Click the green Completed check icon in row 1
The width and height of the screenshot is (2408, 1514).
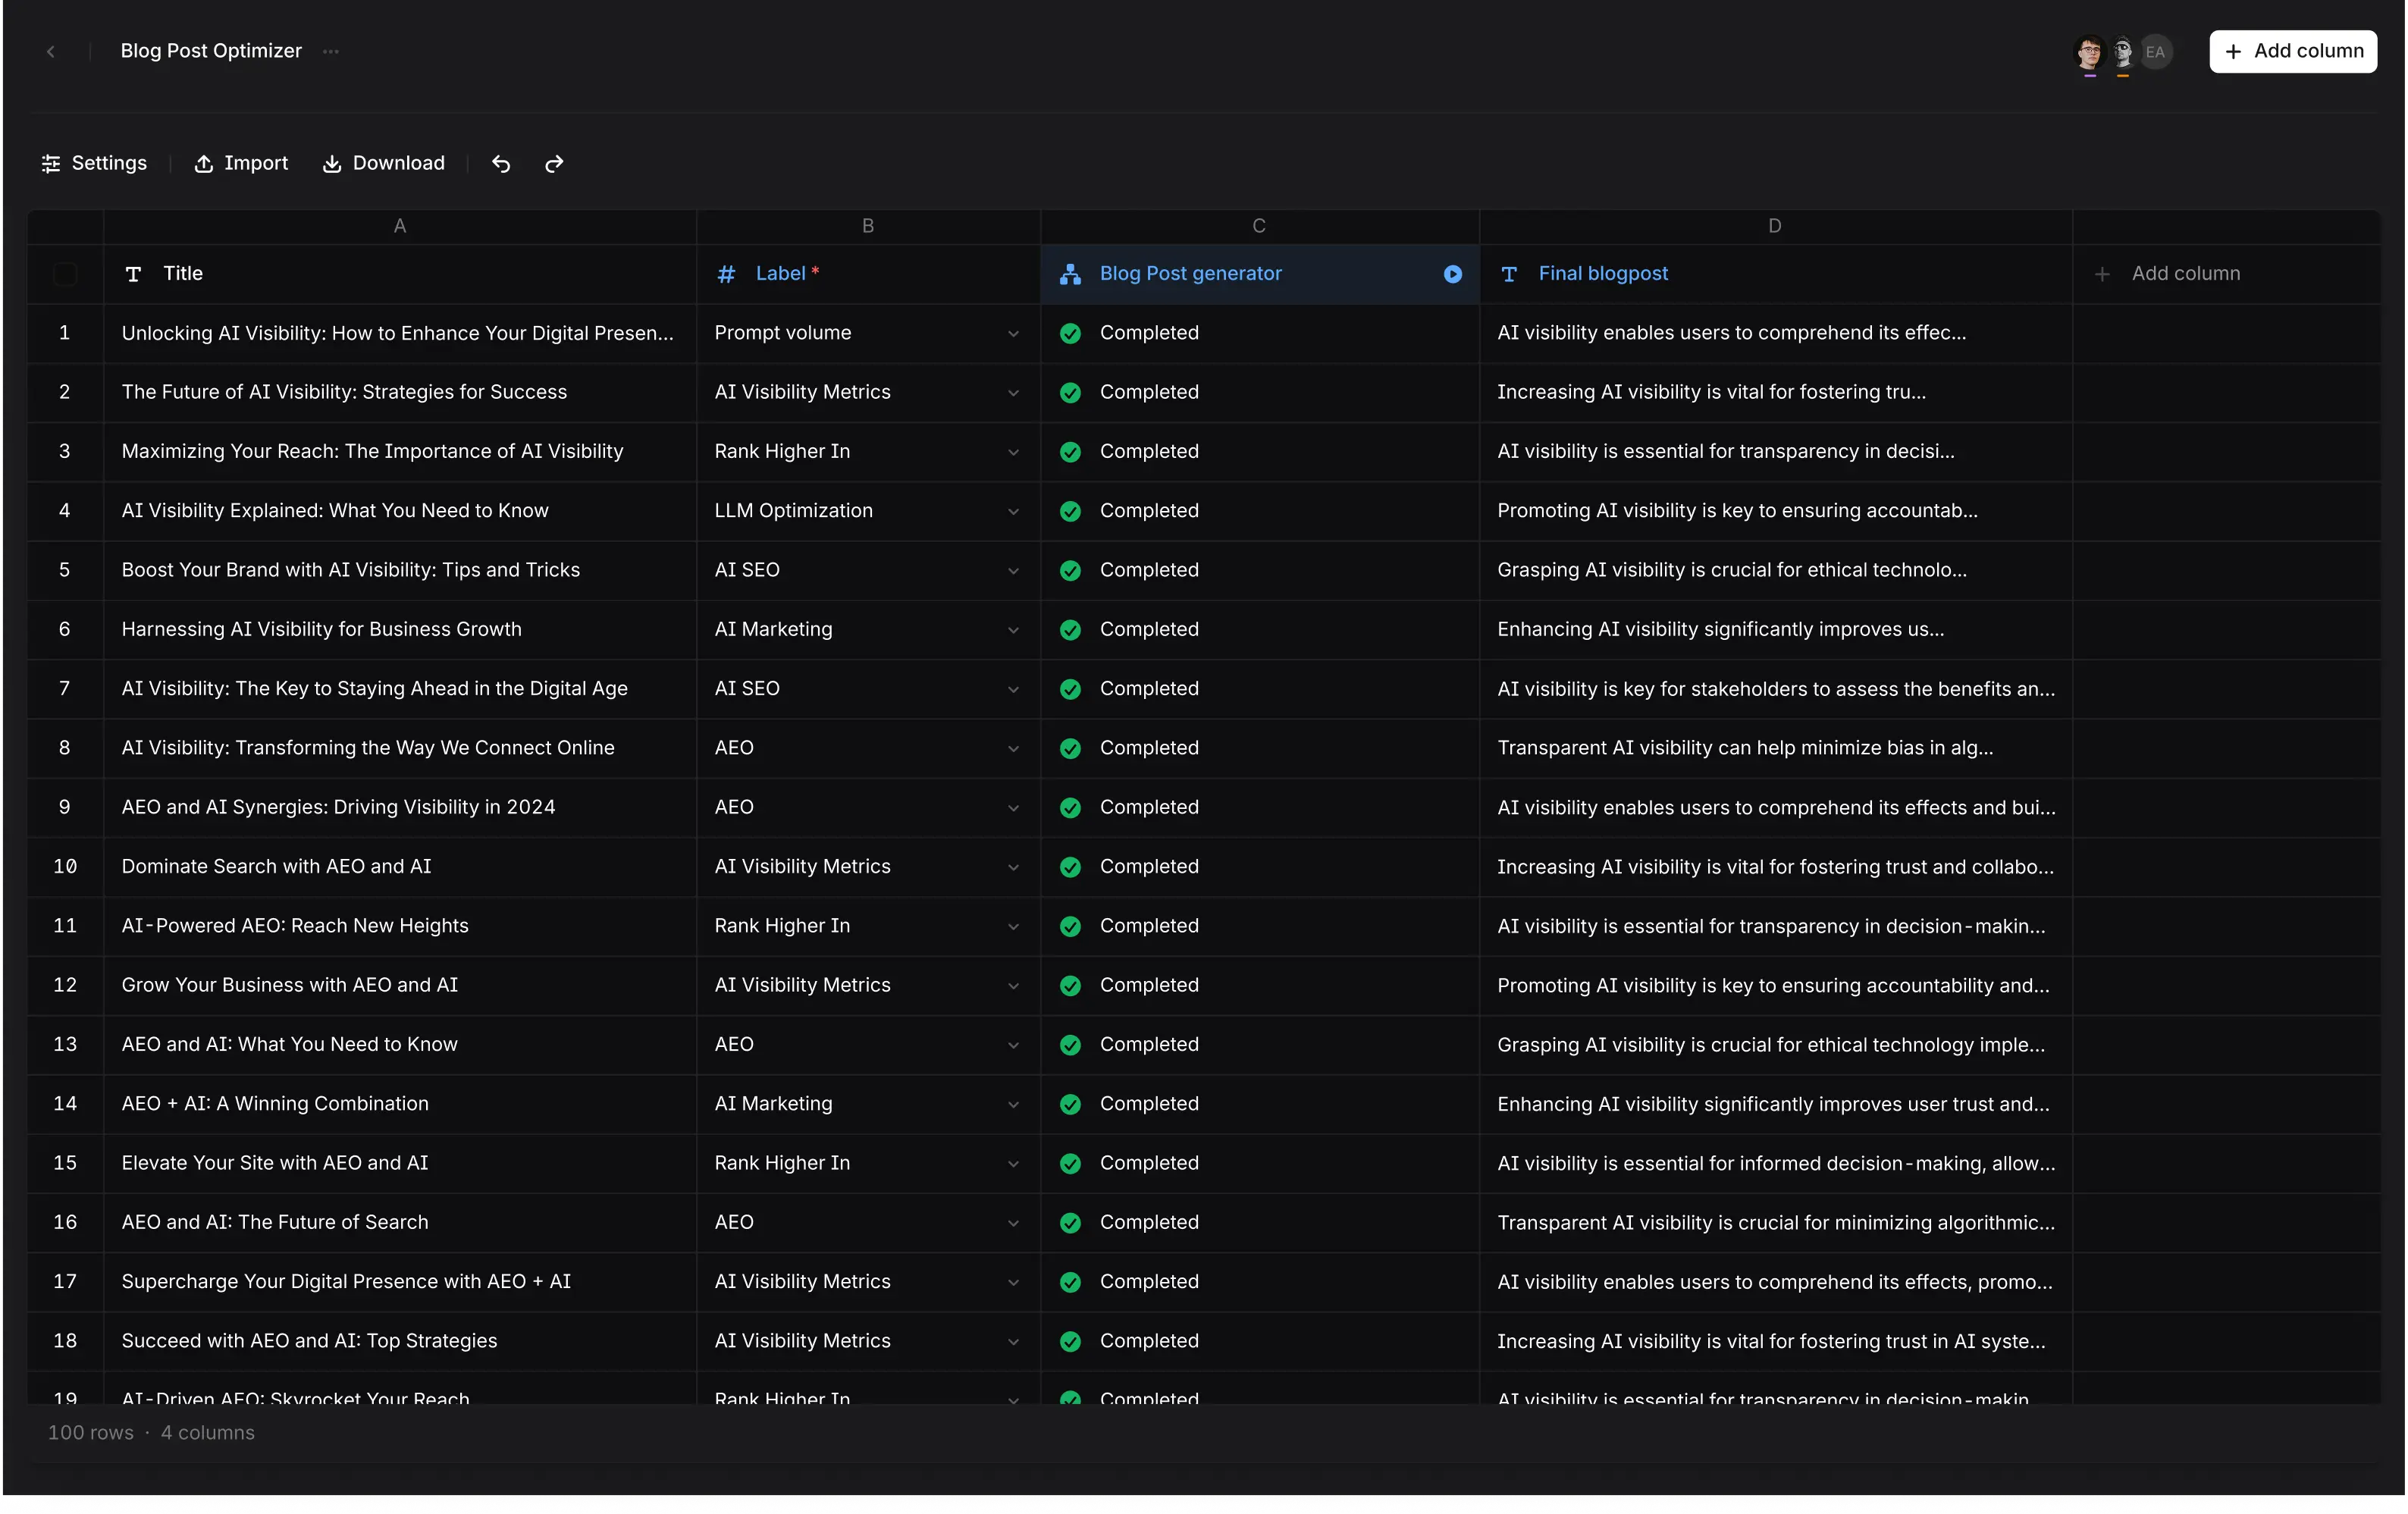click(x=1070, y=334)
